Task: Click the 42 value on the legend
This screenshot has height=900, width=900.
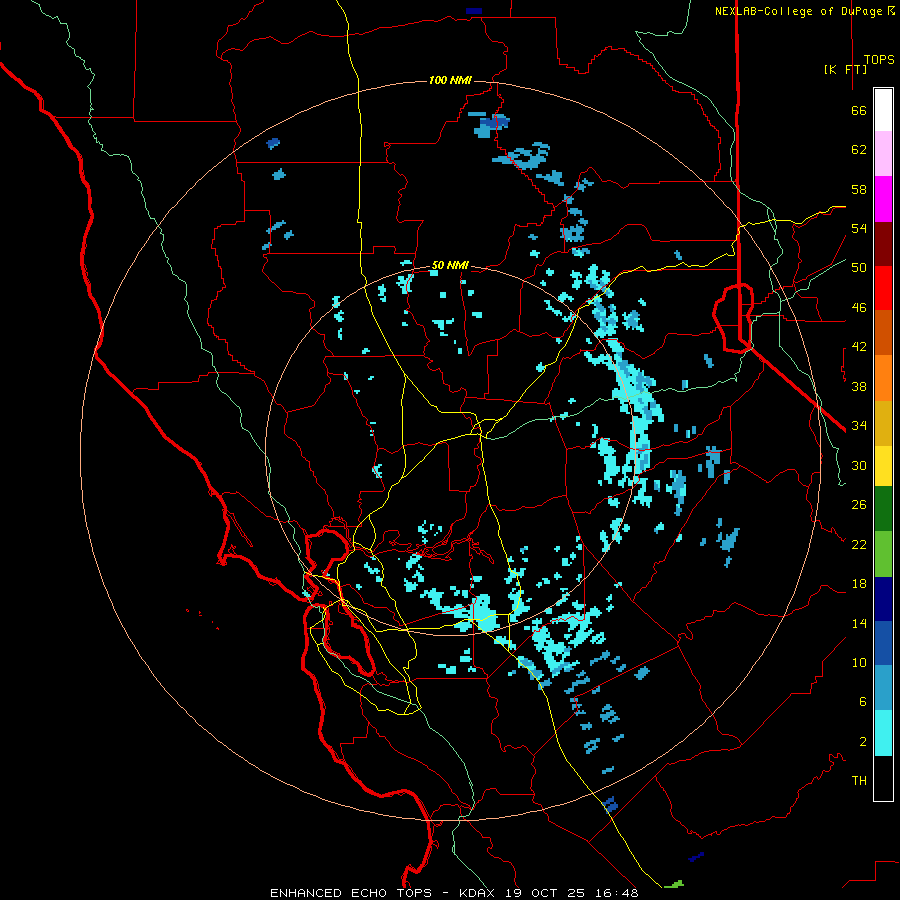Action: point(859,347)
